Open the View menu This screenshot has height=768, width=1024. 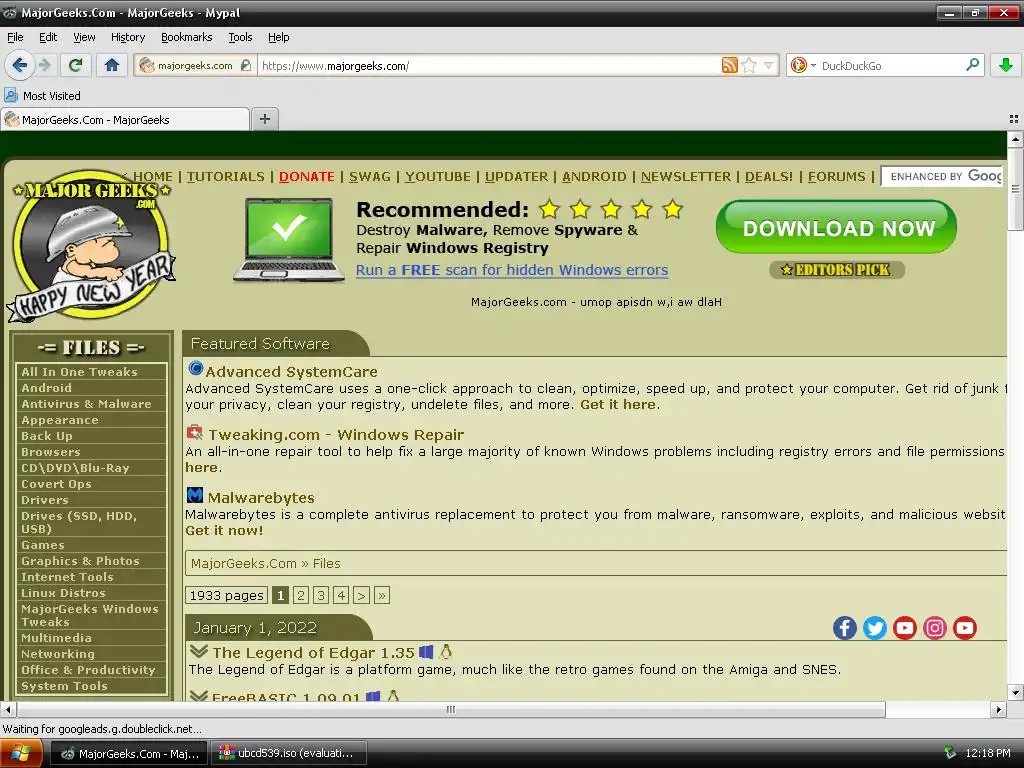[x=84, y=37]
